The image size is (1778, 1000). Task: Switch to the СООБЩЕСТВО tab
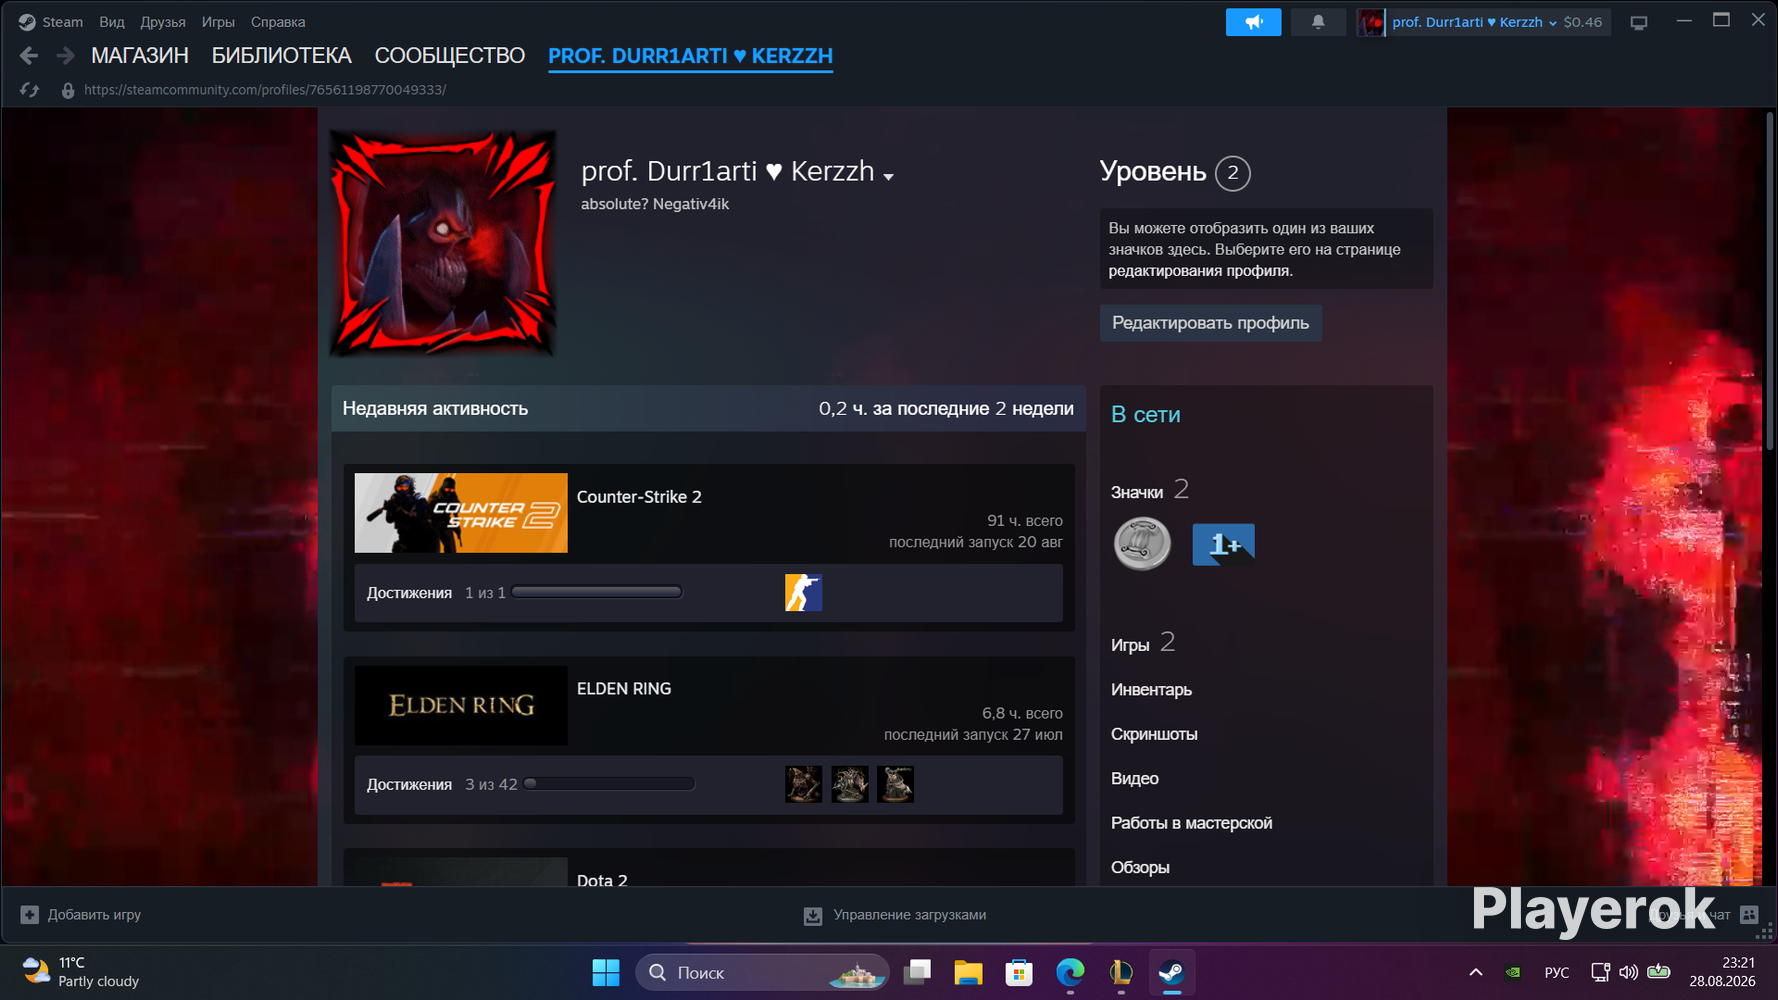[x=450, y=56]
